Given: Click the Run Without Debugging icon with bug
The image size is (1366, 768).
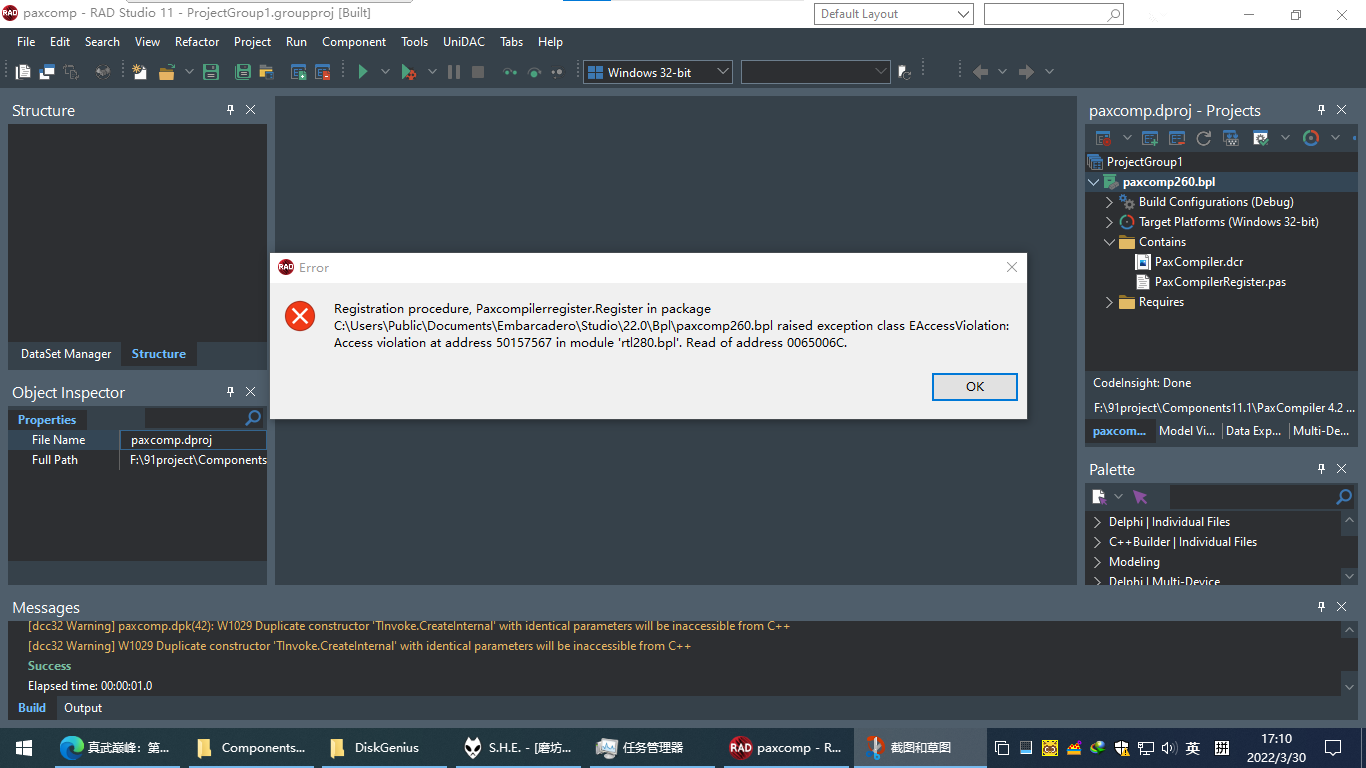Looking at the screenshot, I should pos(408,72).
